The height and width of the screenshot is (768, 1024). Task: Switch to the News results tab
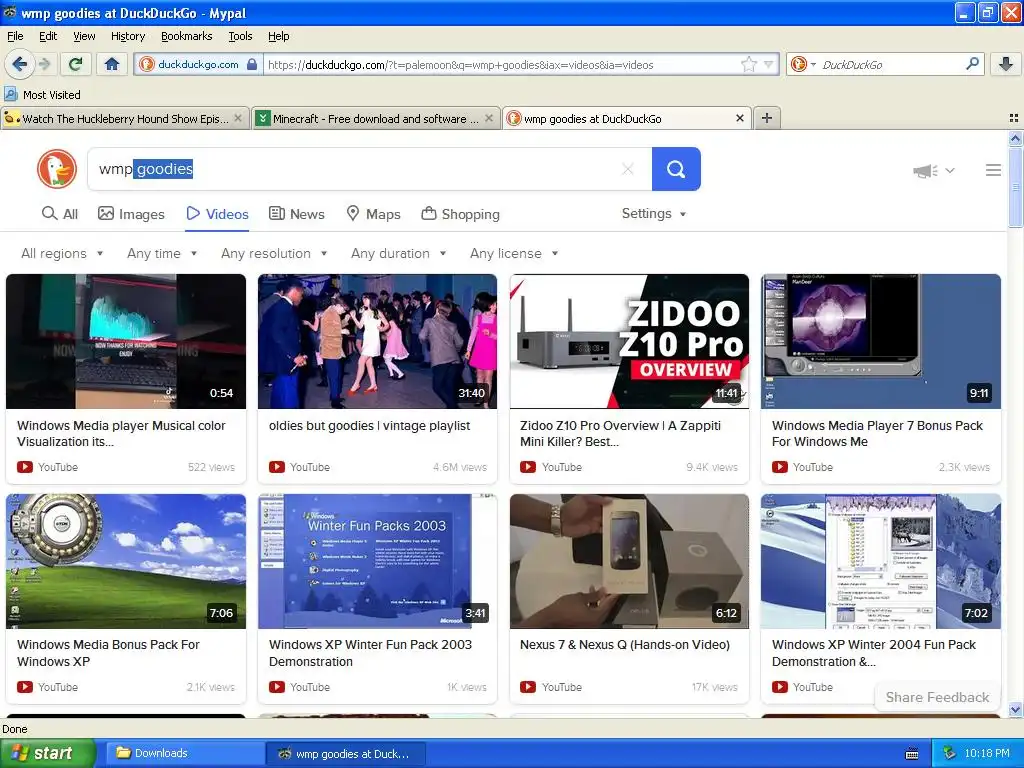pyautogui.click(x=296, y=214)
